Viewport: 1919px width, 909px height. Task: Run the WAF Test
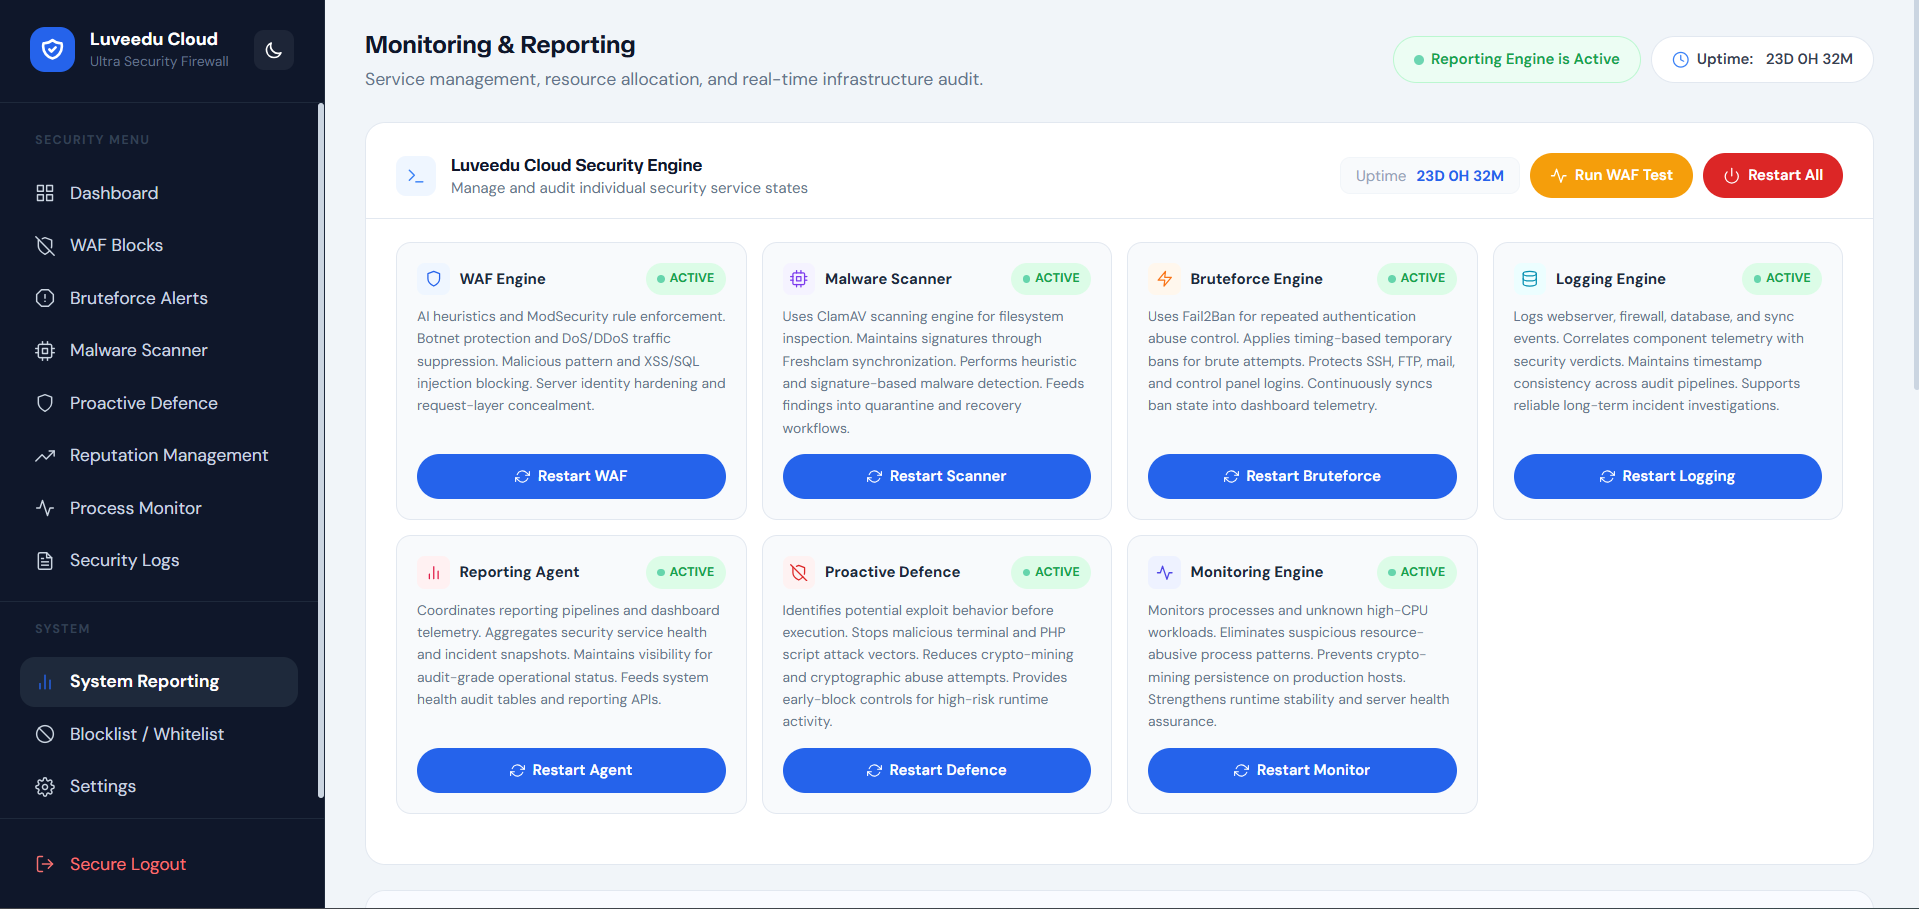pos(1611,175)
